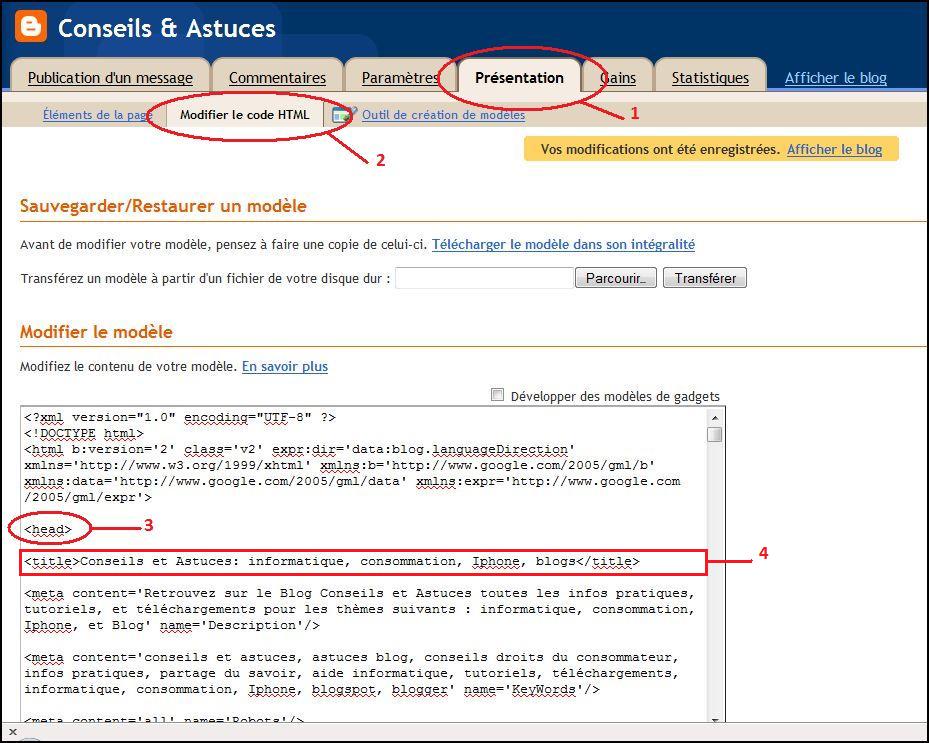Image resolution: width=929 pixels, height=743 pixels.
Task: Open the Publication d'un message tab
Action: [x=110, y=78]
